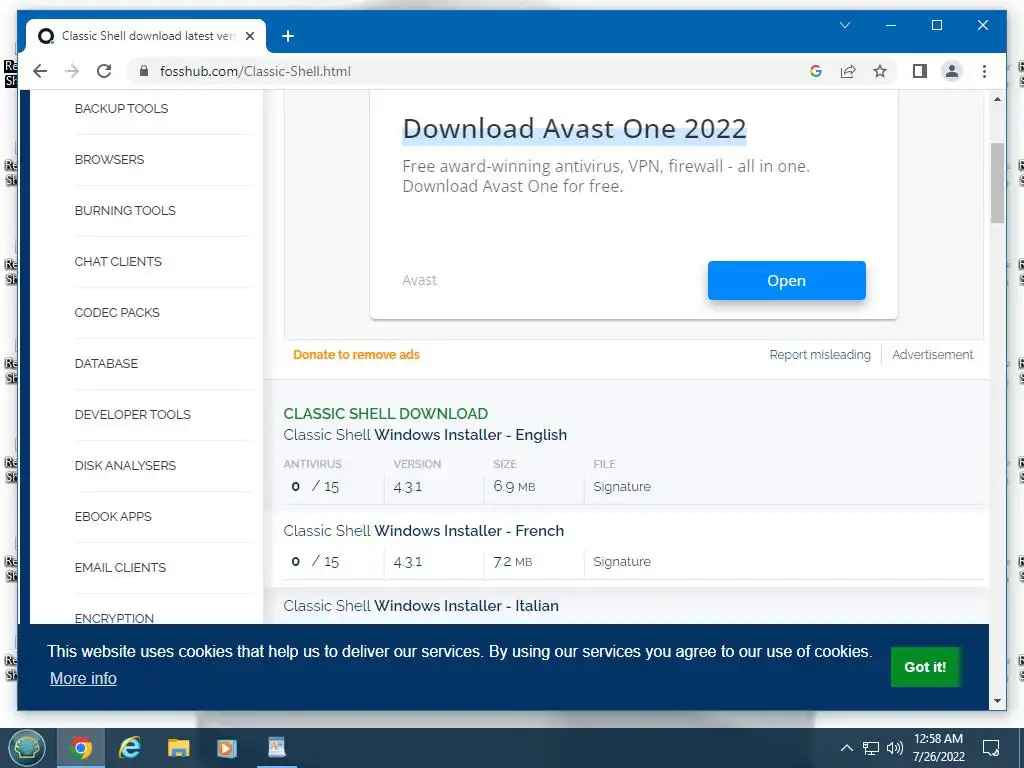This screenshot has height=768, width=1024.
Task: Open the Disk Analysers category
Action: 125,465
